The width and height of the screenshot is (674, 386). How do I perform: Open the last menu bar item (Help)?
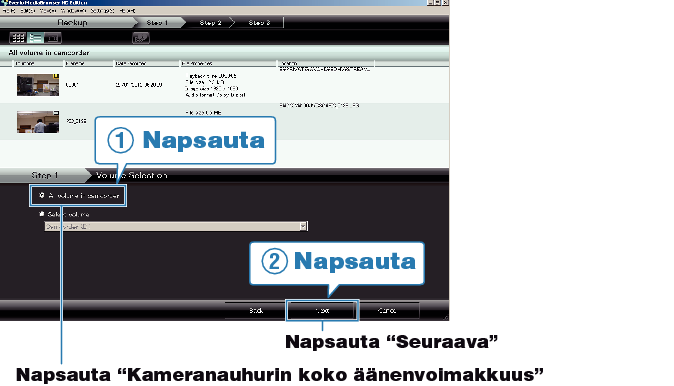pyautogui.click(x=127, y=11)
